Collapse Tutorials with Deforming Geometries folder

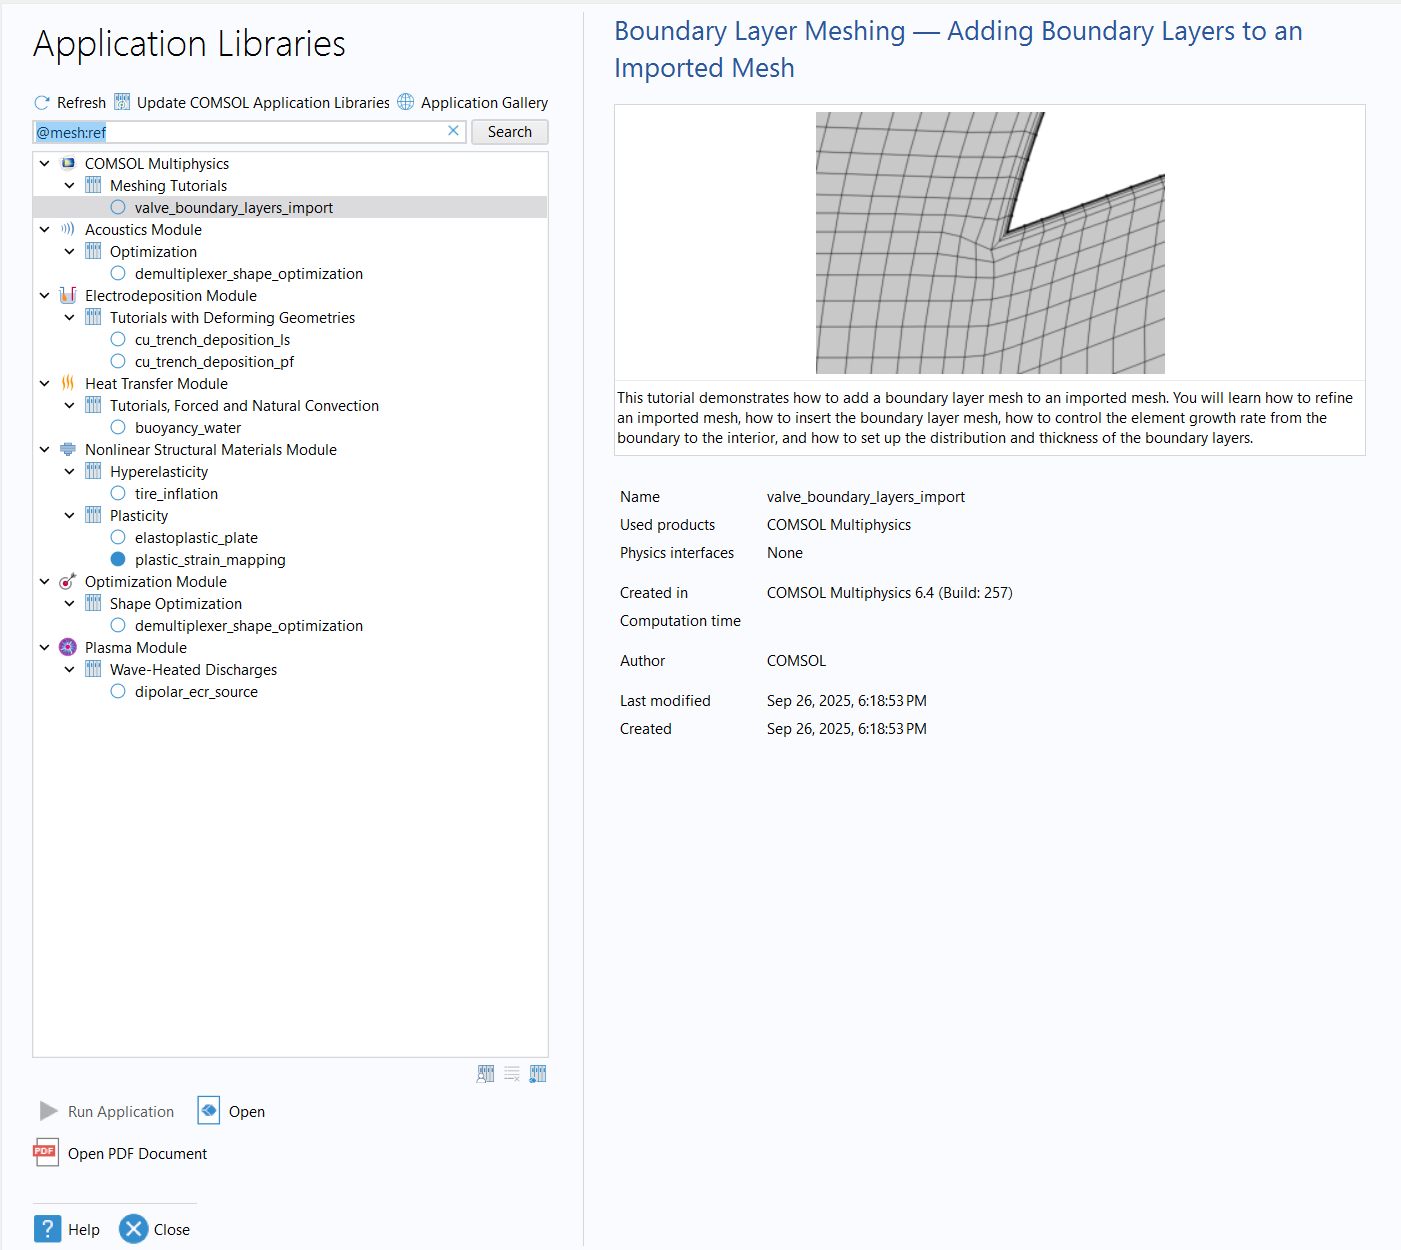coord(69,317)
